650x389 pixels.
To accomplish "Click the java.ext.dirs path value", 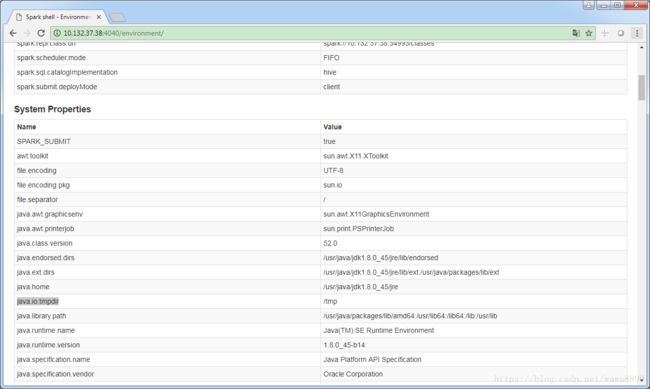I will (411, 272).
